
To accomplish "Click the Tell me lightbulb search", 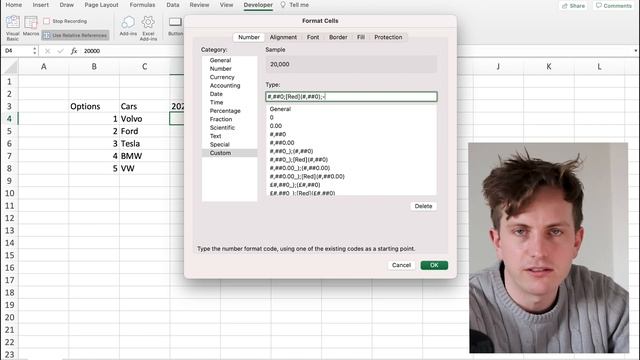I will (294, 5).
